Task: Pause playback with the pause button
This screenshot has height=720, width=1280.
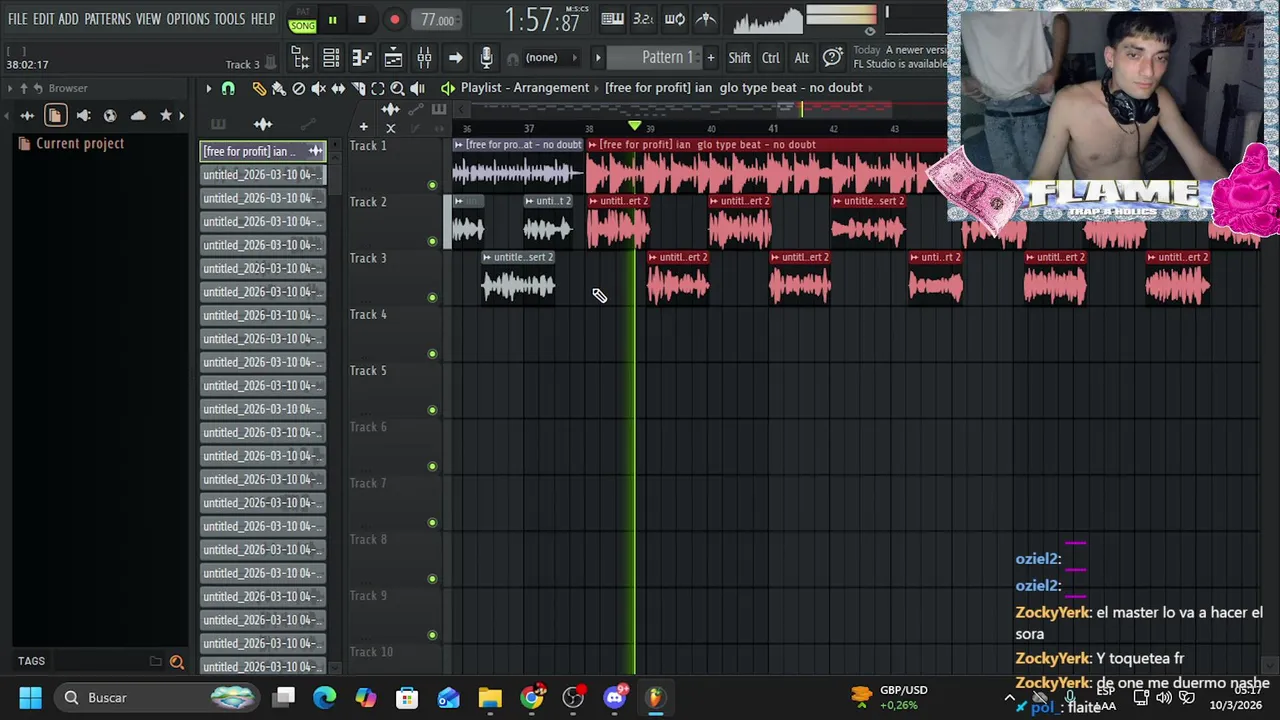Action: pyautogui.click(x=332, y=19)
